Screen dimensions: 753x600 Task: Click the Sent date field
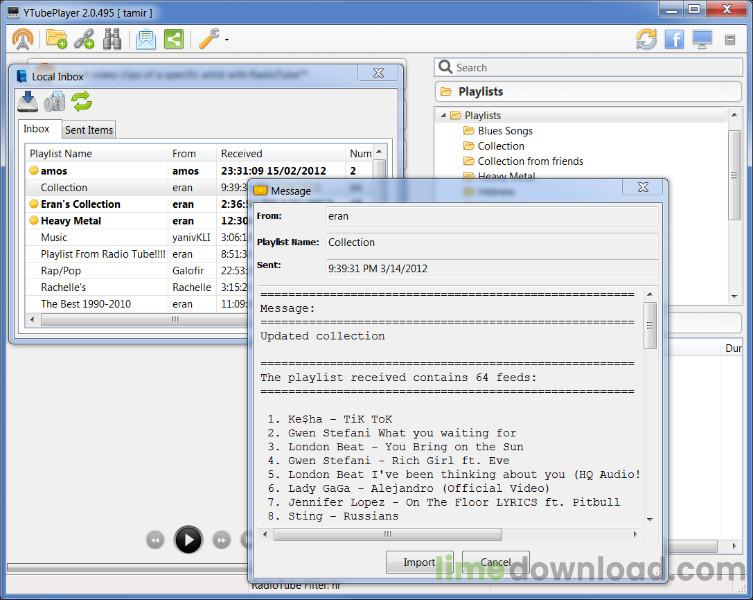tap(492, 268)
